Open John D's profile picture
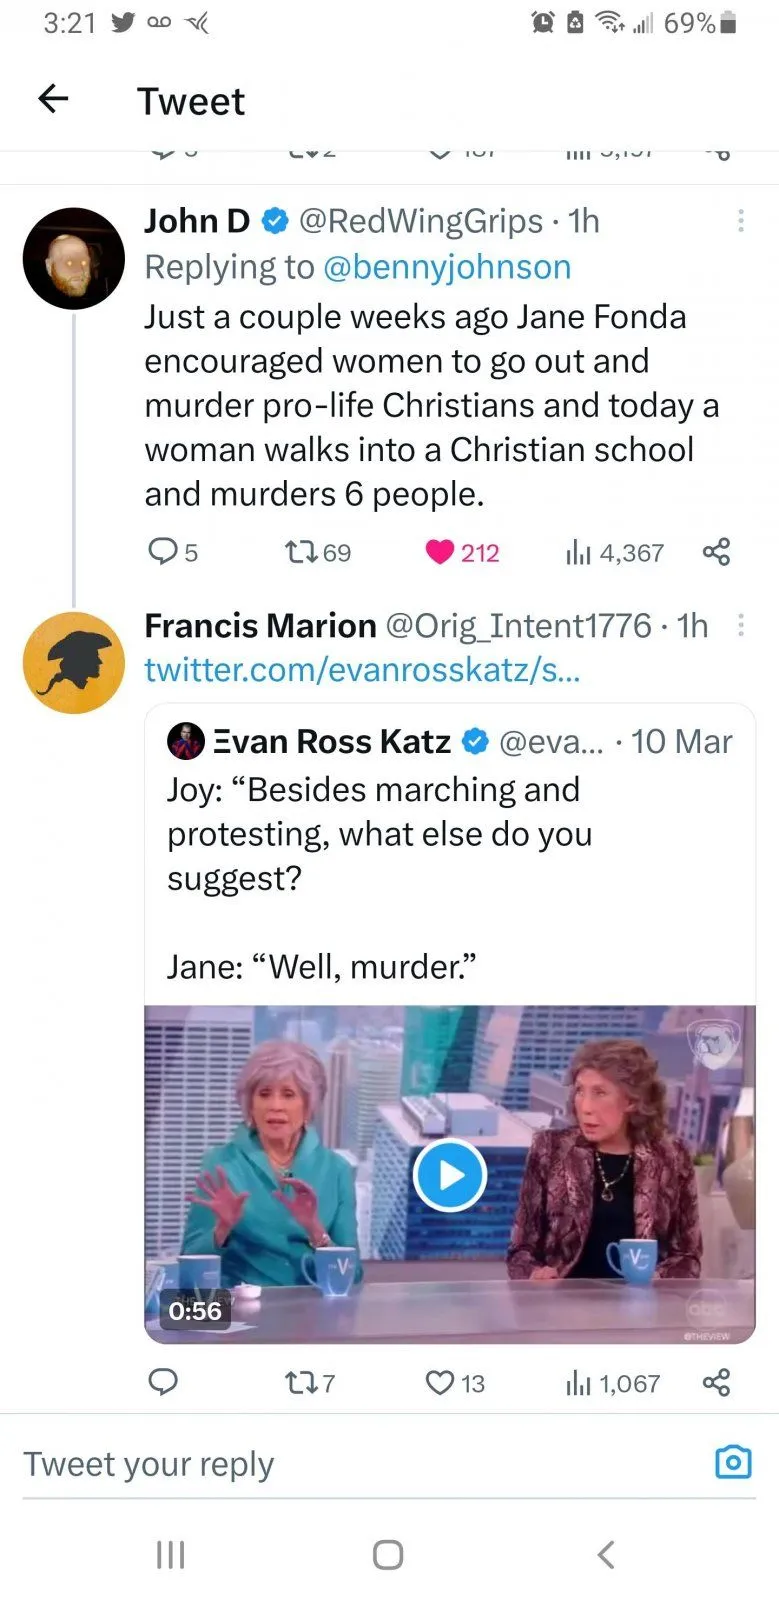This screenshot has width=779, height=1600. coord(74,258)
